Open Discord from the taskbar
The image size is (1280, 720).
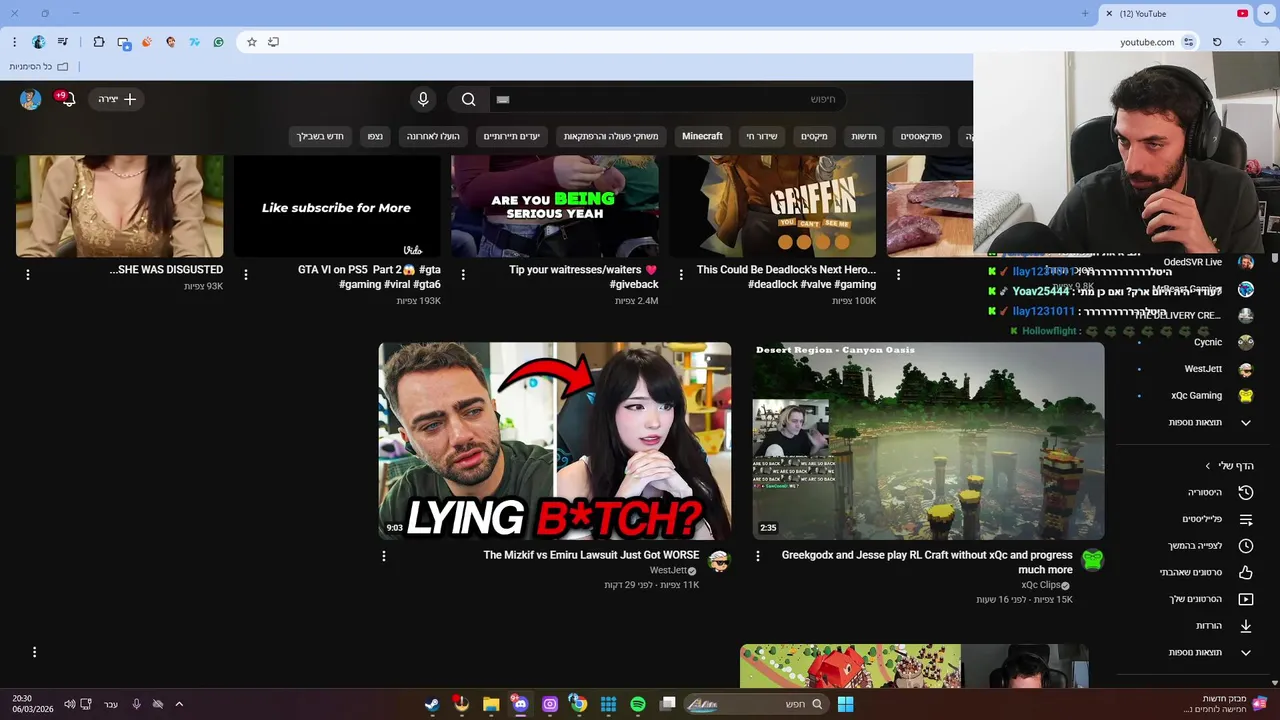pyautogui.click(x=520, y=704)
